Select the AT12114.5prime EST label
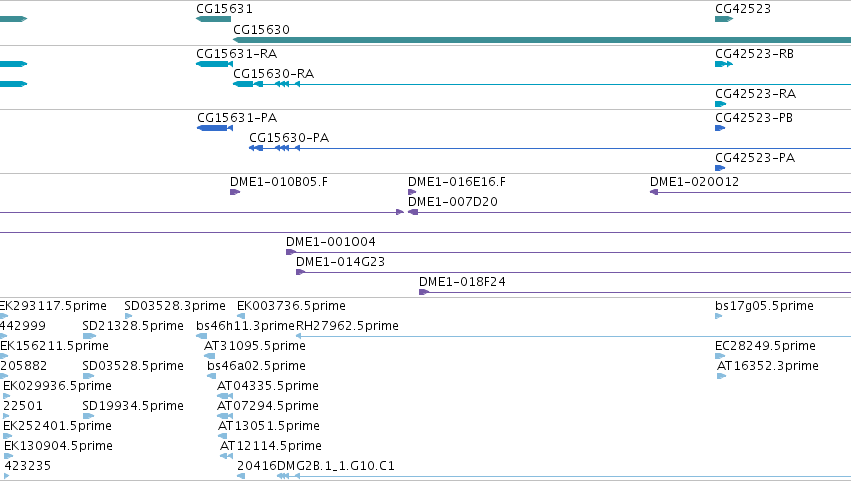 coord(270,447)
